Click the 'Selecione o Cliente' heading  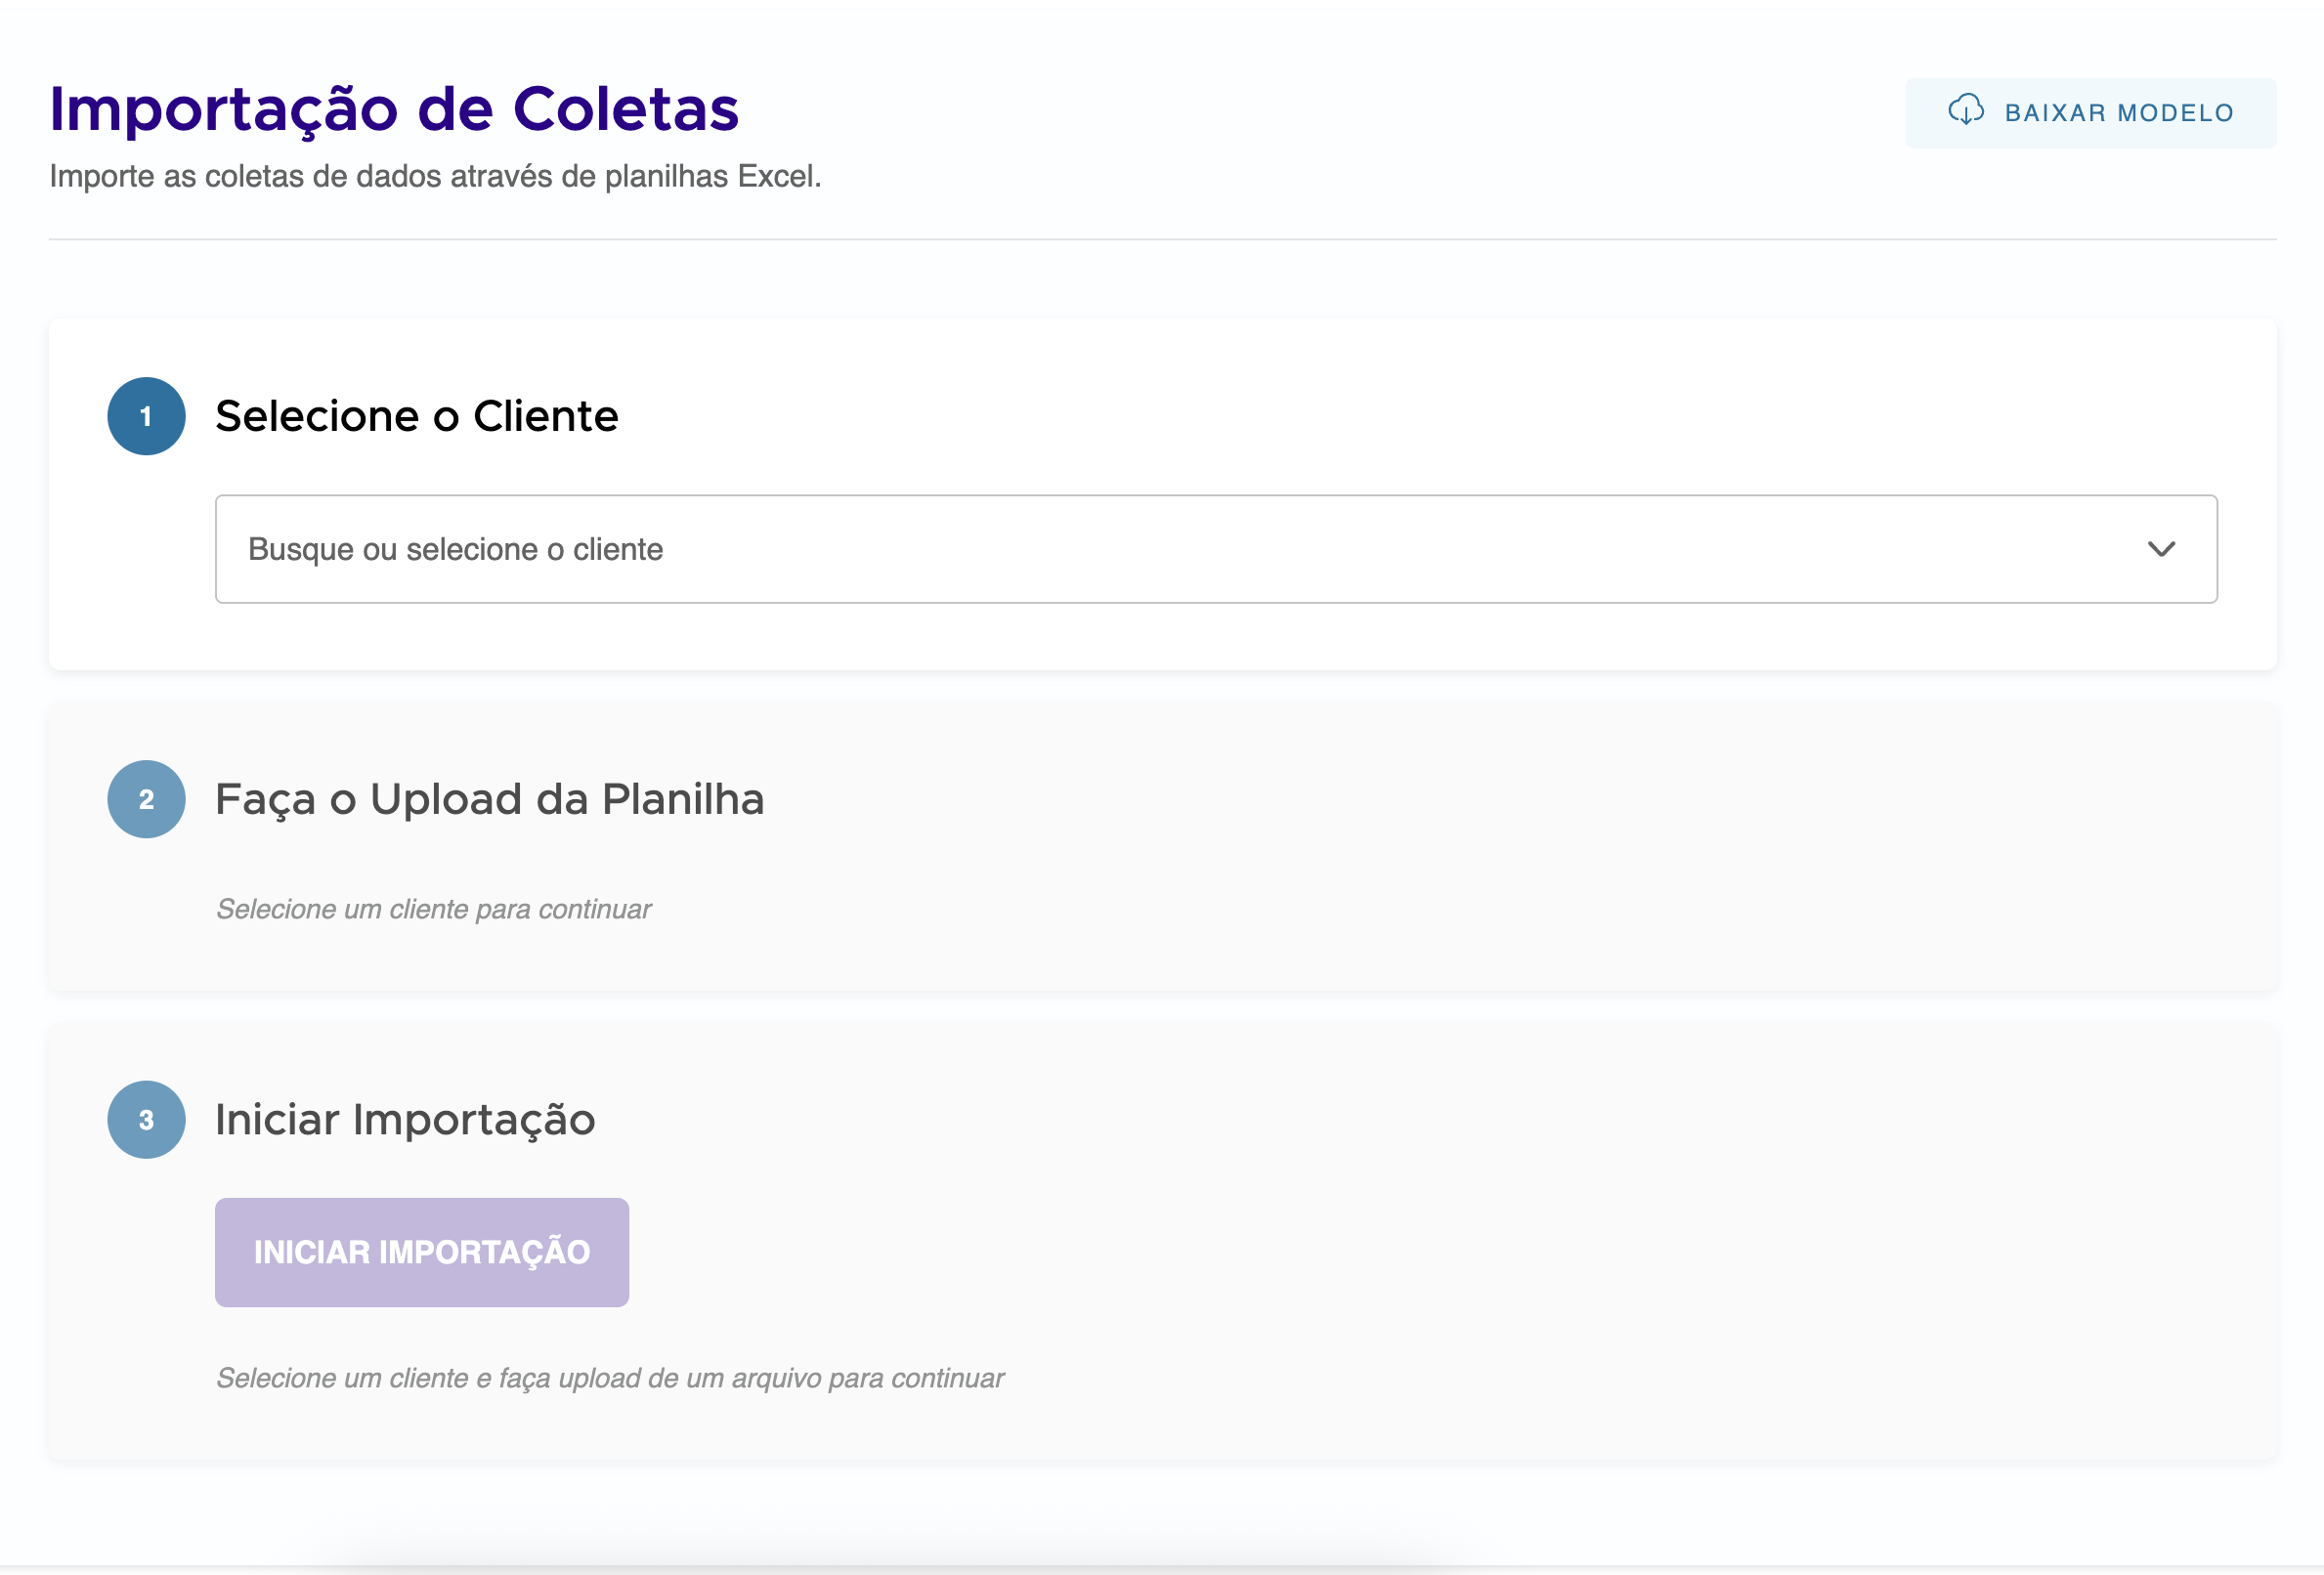417,416
